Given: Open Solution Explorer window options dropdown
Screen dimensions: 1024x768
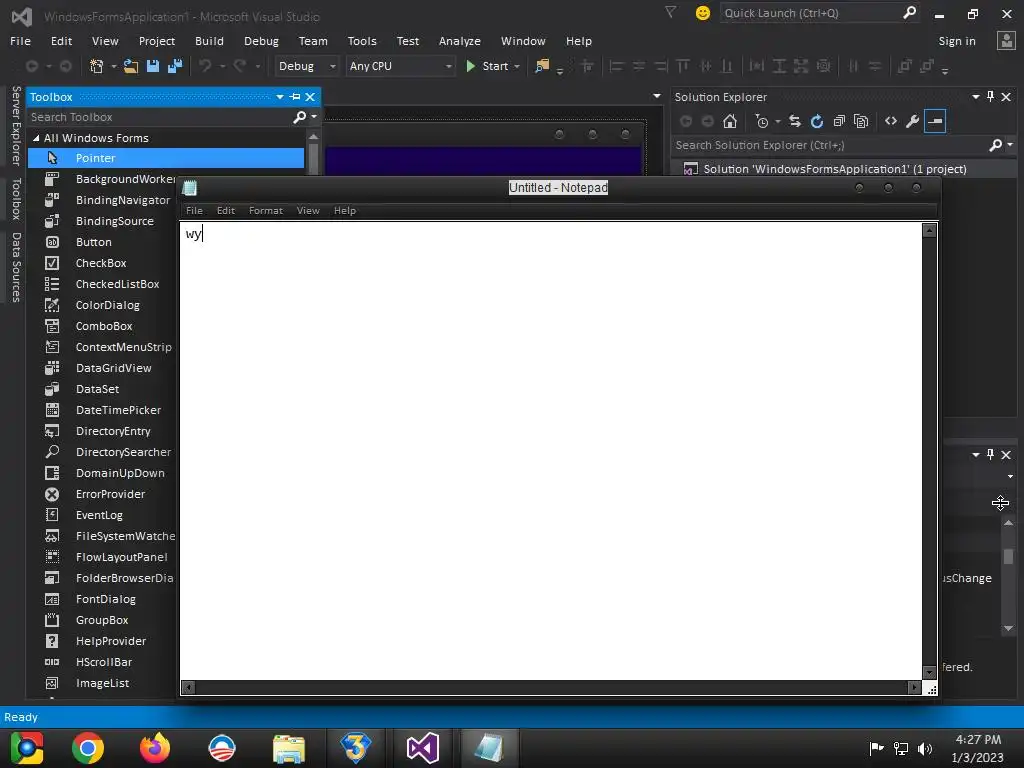Looking at the screenshot, I should click(976, 97).
